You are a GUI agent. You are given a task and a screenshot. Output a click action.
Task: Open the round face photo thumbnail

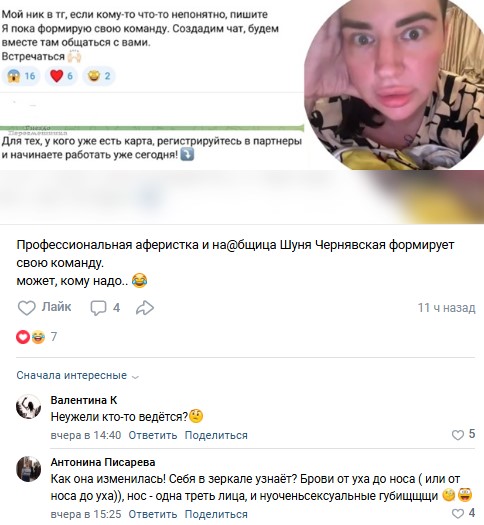(x=394, y=85)
